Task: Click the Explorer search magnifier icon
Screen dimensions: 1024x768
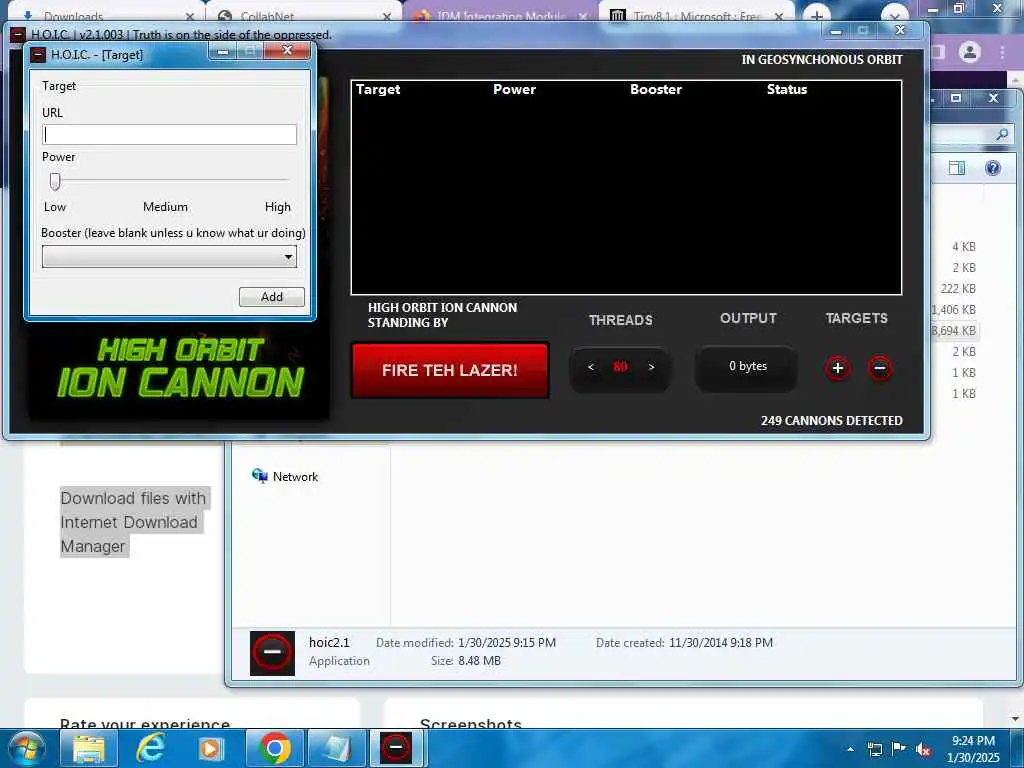Action: pos(1002,135)
